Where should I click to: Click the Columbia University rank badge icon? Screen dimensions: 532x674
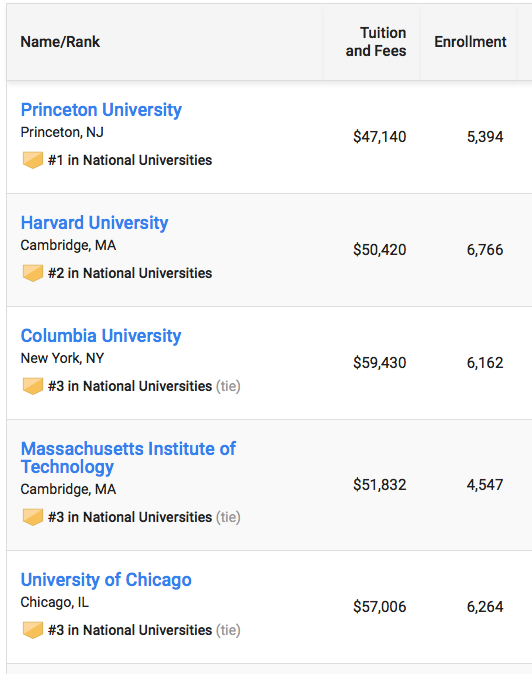click(33, 386)
